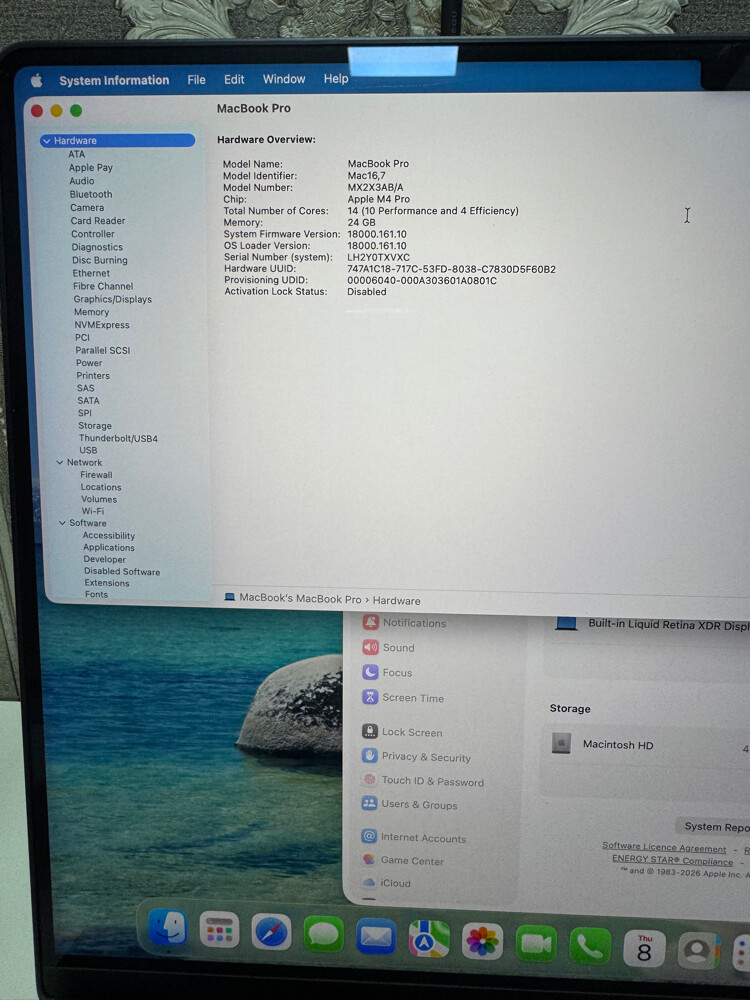Open the Apple menu icon
Image resolution: width=750 pixels, height=1000 pixels.
point(37,80)
